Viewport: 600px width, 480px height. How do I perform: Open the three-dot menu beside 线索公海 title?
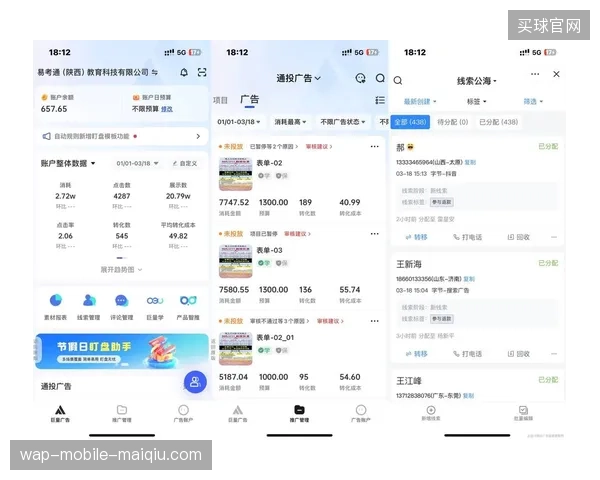535,74
